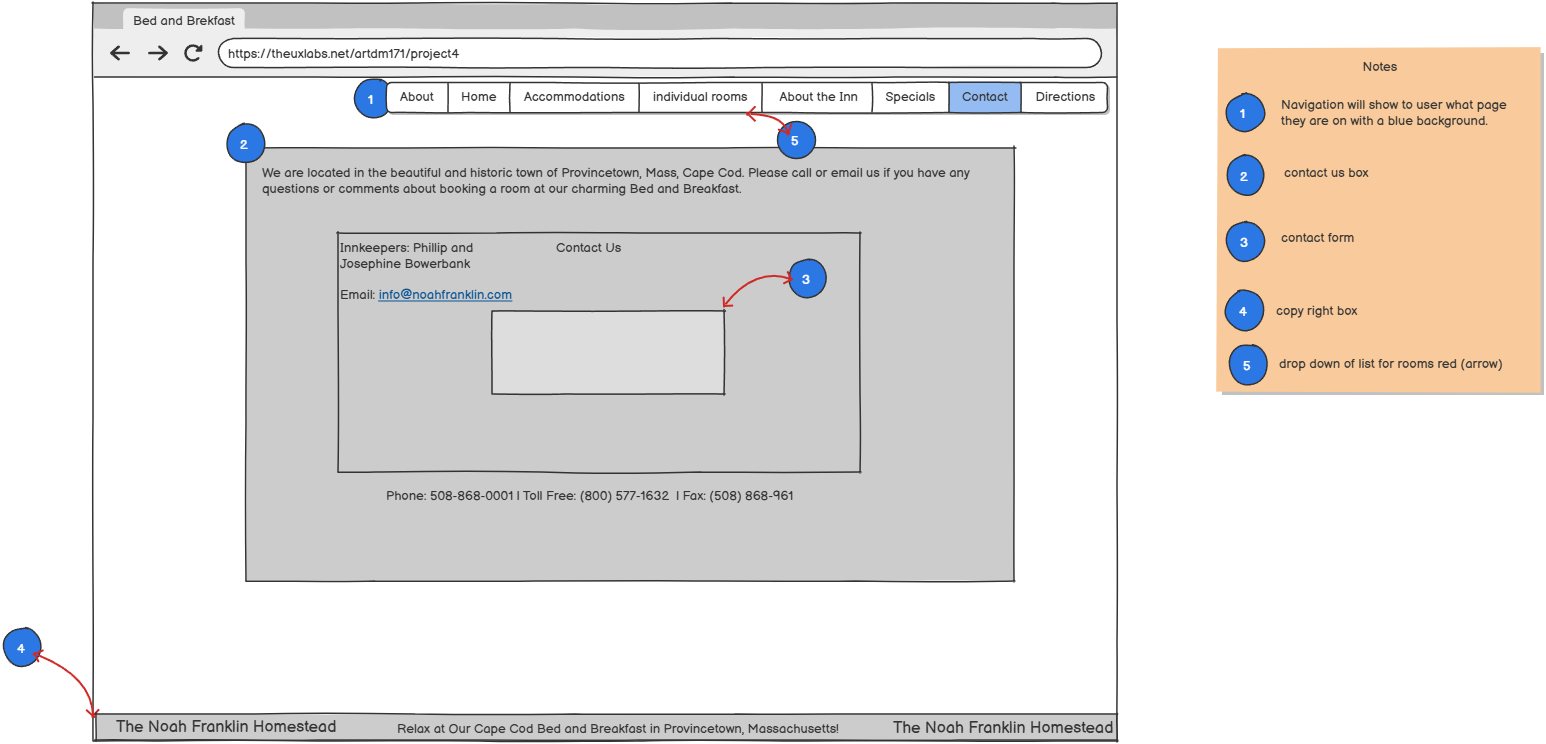Click the About the Inn nav link
This screenshot has height=744, width=1546.
click(x=818, y=97)
